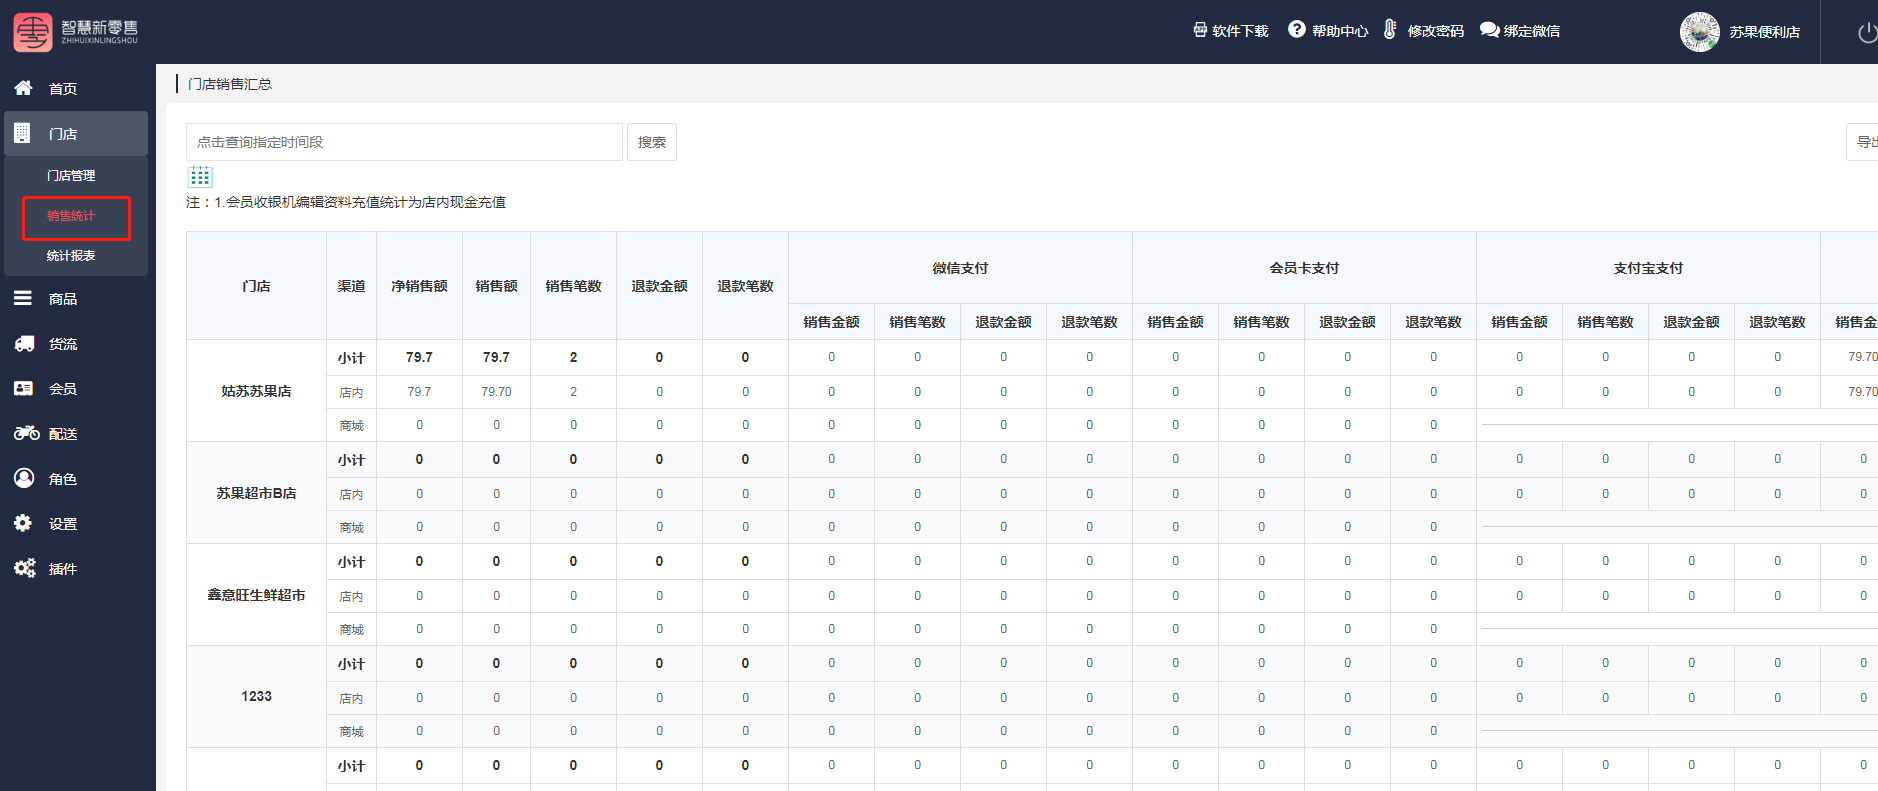1878x791 pixels.
Task: Click the 渠道 column header
Action: (351, 286)
